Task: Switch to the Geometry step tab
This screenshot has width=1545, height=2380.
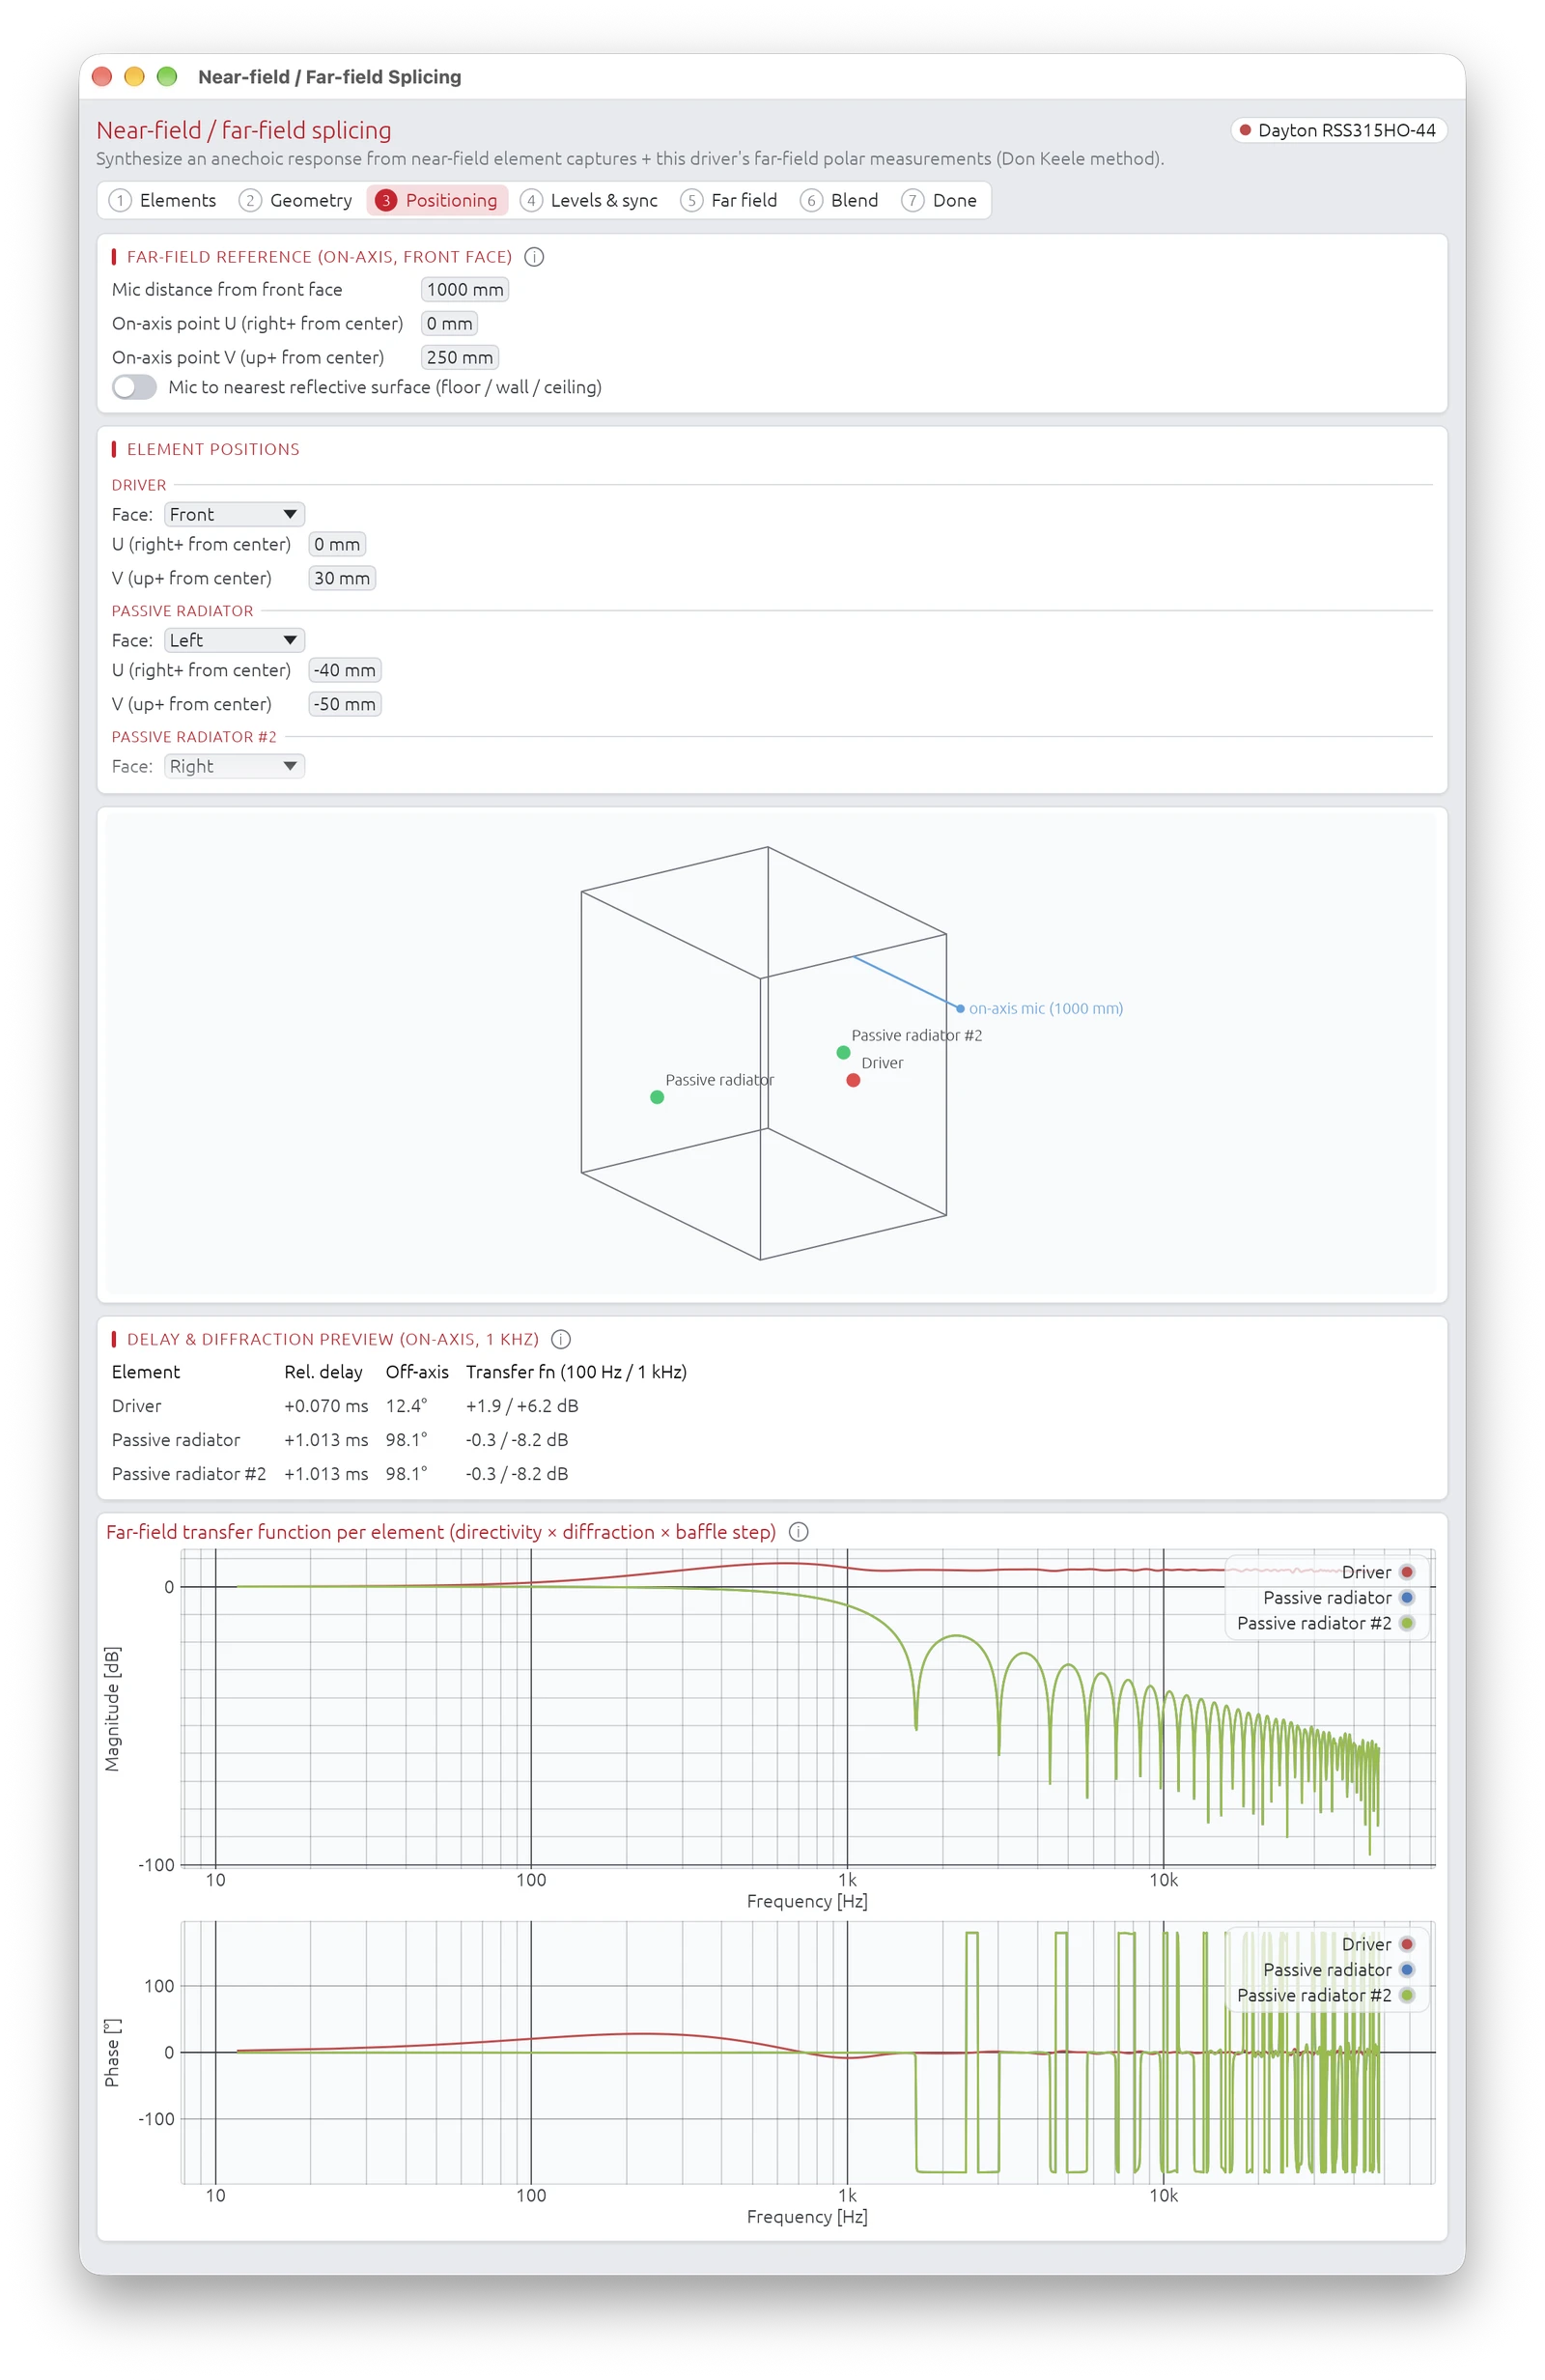Action: coord(296,200)
